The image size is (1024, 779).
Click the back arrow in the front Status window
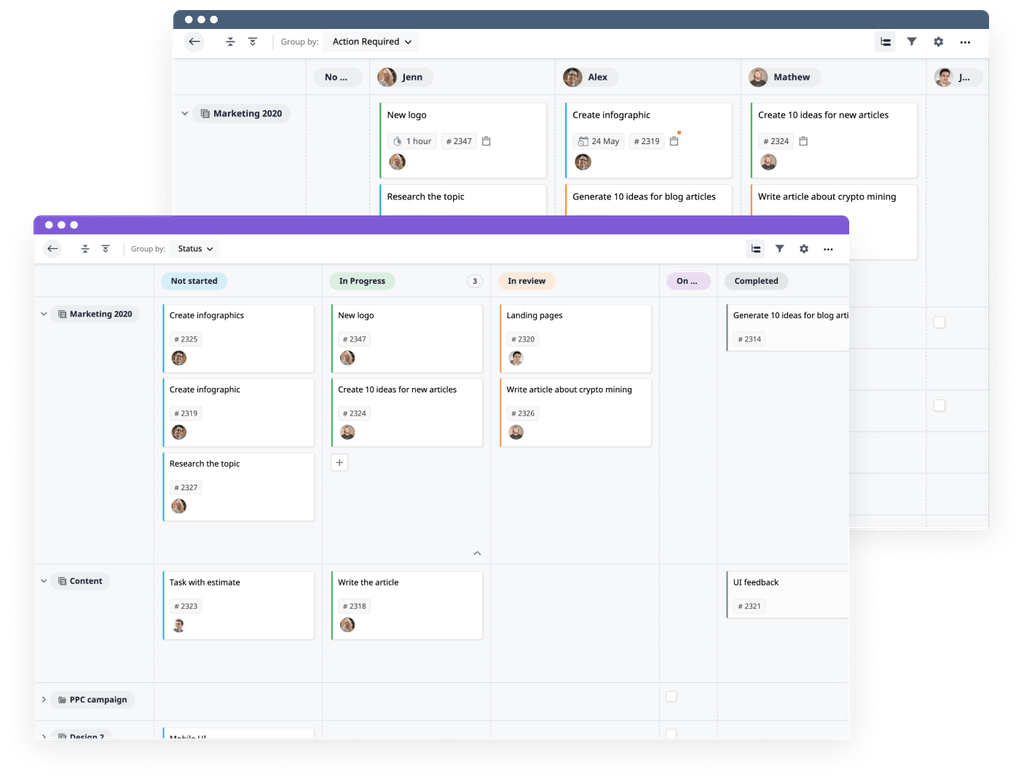coord(52,249)
